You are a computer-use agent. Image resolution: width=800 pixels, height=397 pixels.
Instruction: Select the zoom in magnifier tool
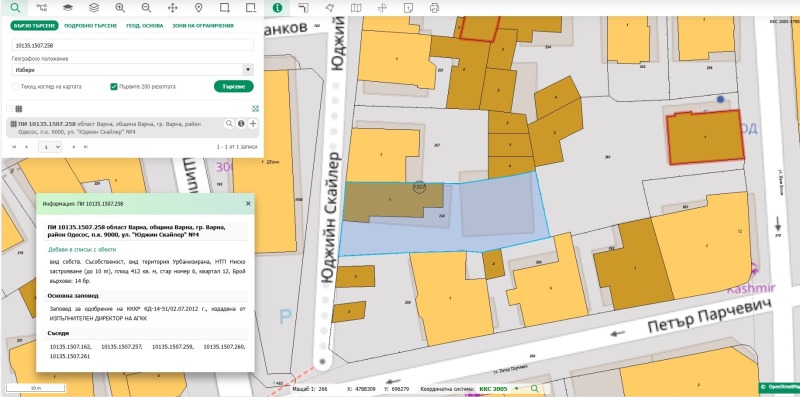coord(120,8)
